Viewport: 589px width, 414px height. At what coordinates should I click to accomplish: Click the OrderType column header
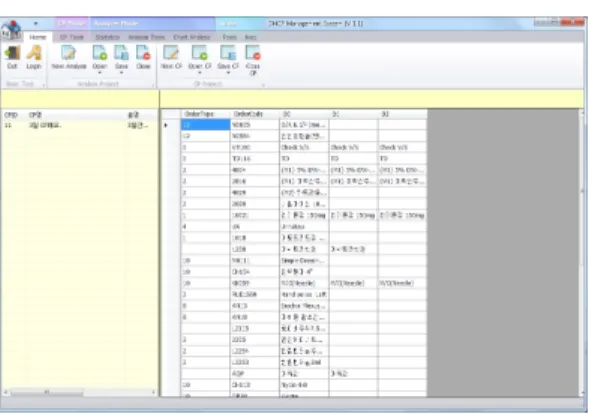point(205,114)
